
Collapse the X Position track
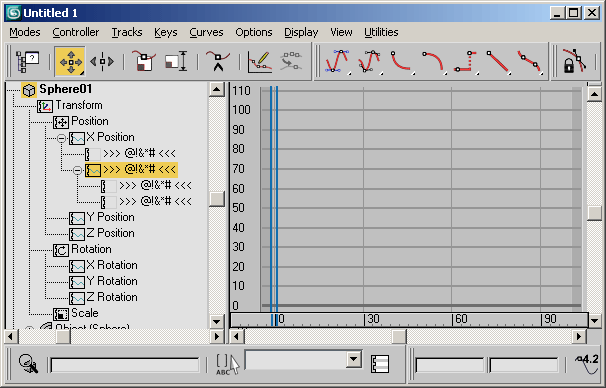click(x=61, y=138)
